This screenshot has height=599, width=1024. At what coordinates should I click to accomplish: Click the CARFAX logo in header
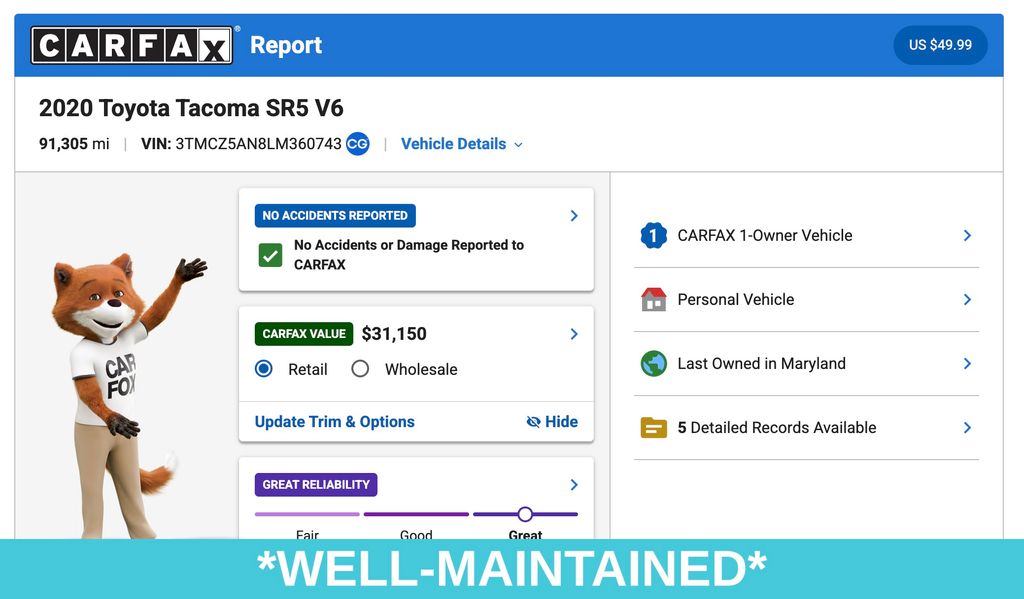point(132,45)
